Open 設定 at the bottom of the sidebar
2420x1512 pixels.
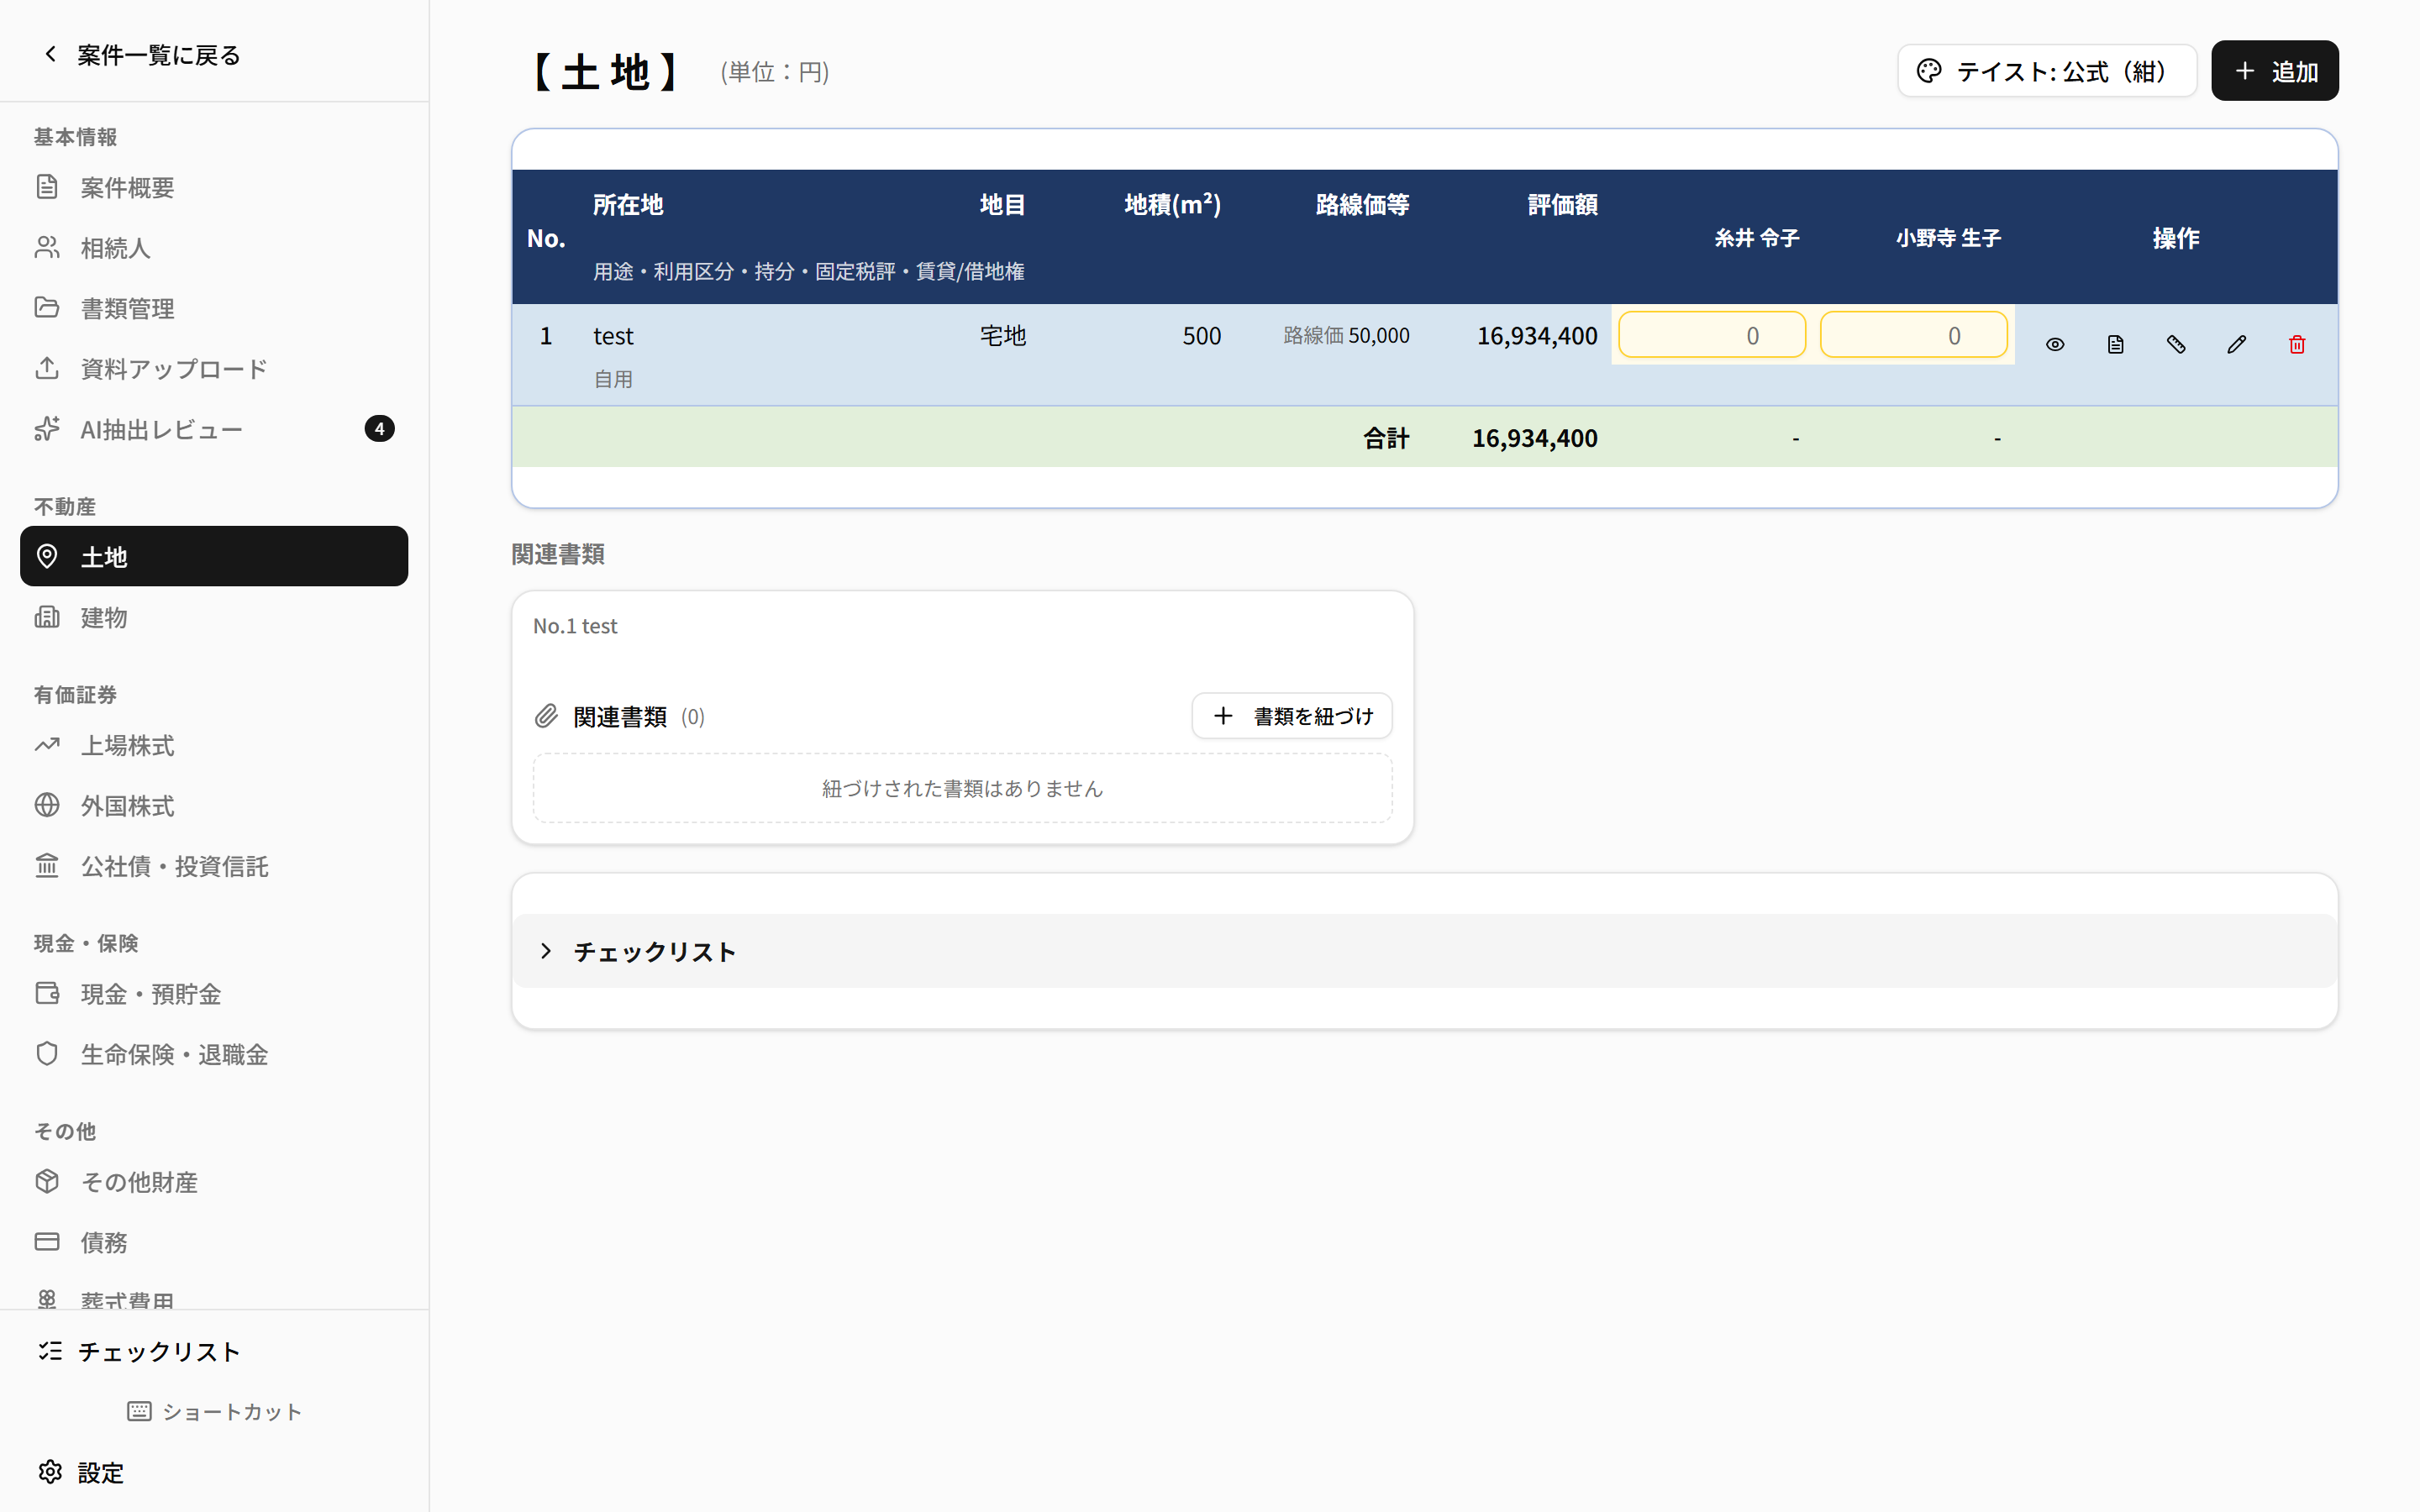tap(101, 1472)
